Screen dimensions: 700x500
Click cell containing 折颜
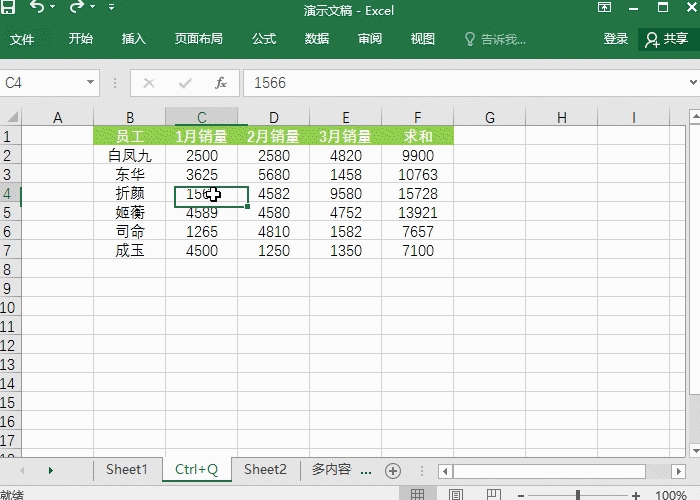(129, 193)
